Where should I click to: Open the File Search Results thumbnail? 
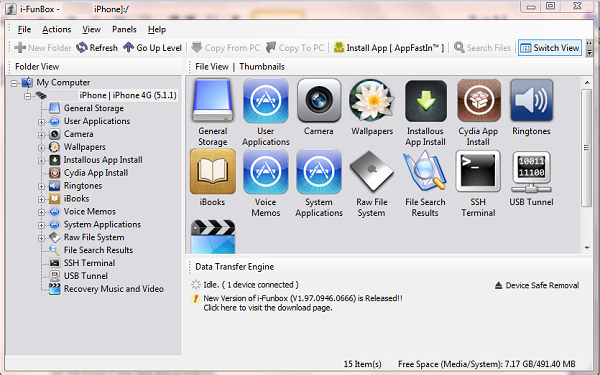tap(425, 171)
